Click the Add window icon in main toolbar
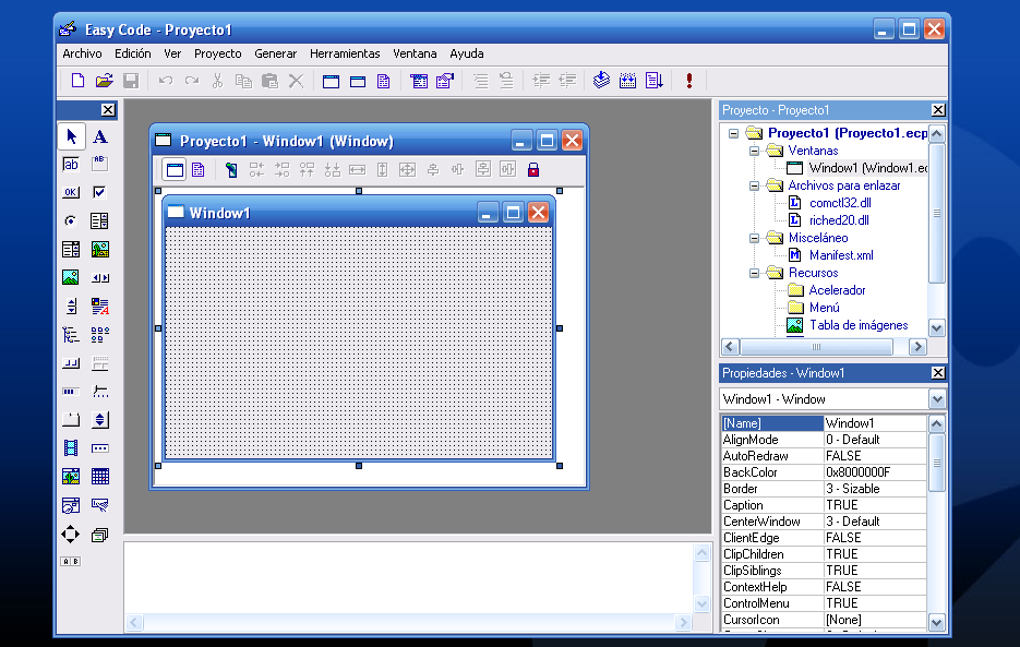 (331, 81)
